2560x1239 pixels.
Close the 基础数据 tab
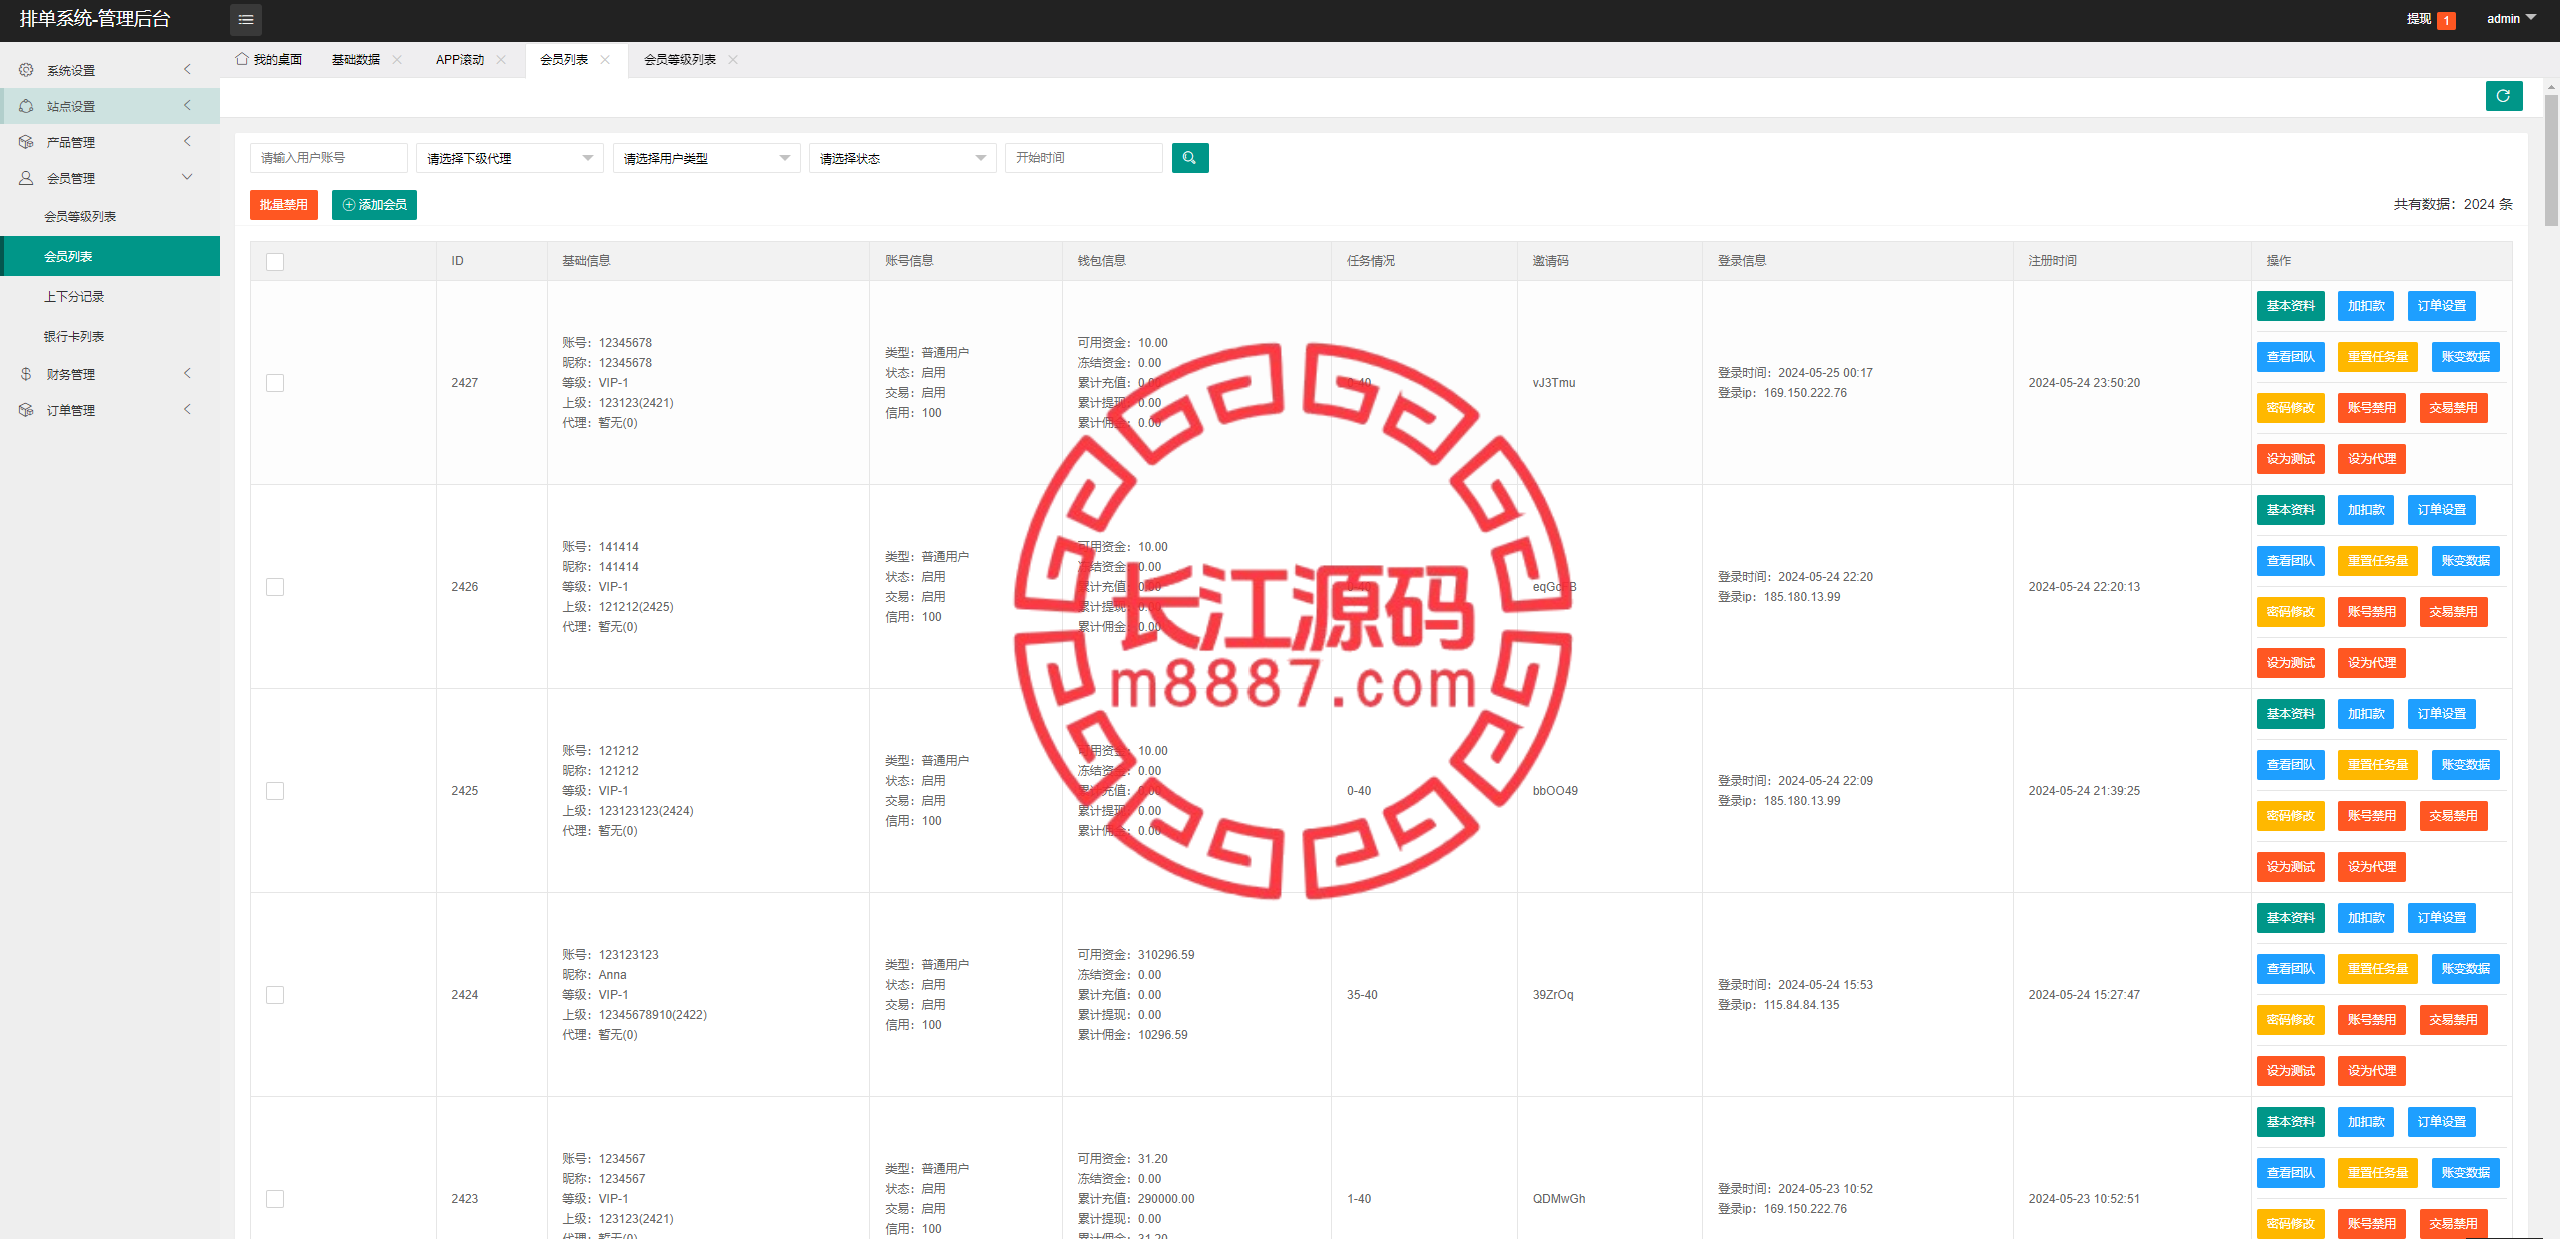[398, 60]
